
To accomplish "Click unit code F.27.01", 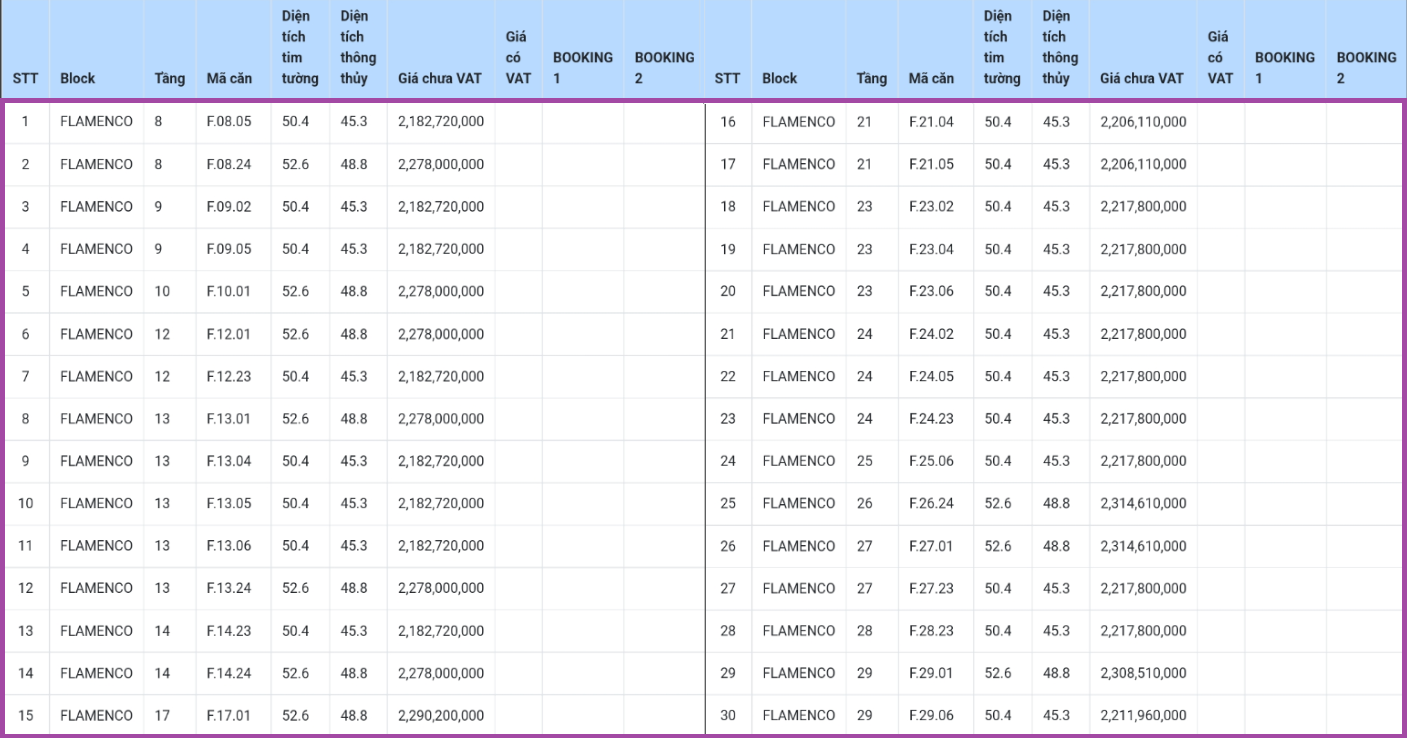I will (931, 546).
